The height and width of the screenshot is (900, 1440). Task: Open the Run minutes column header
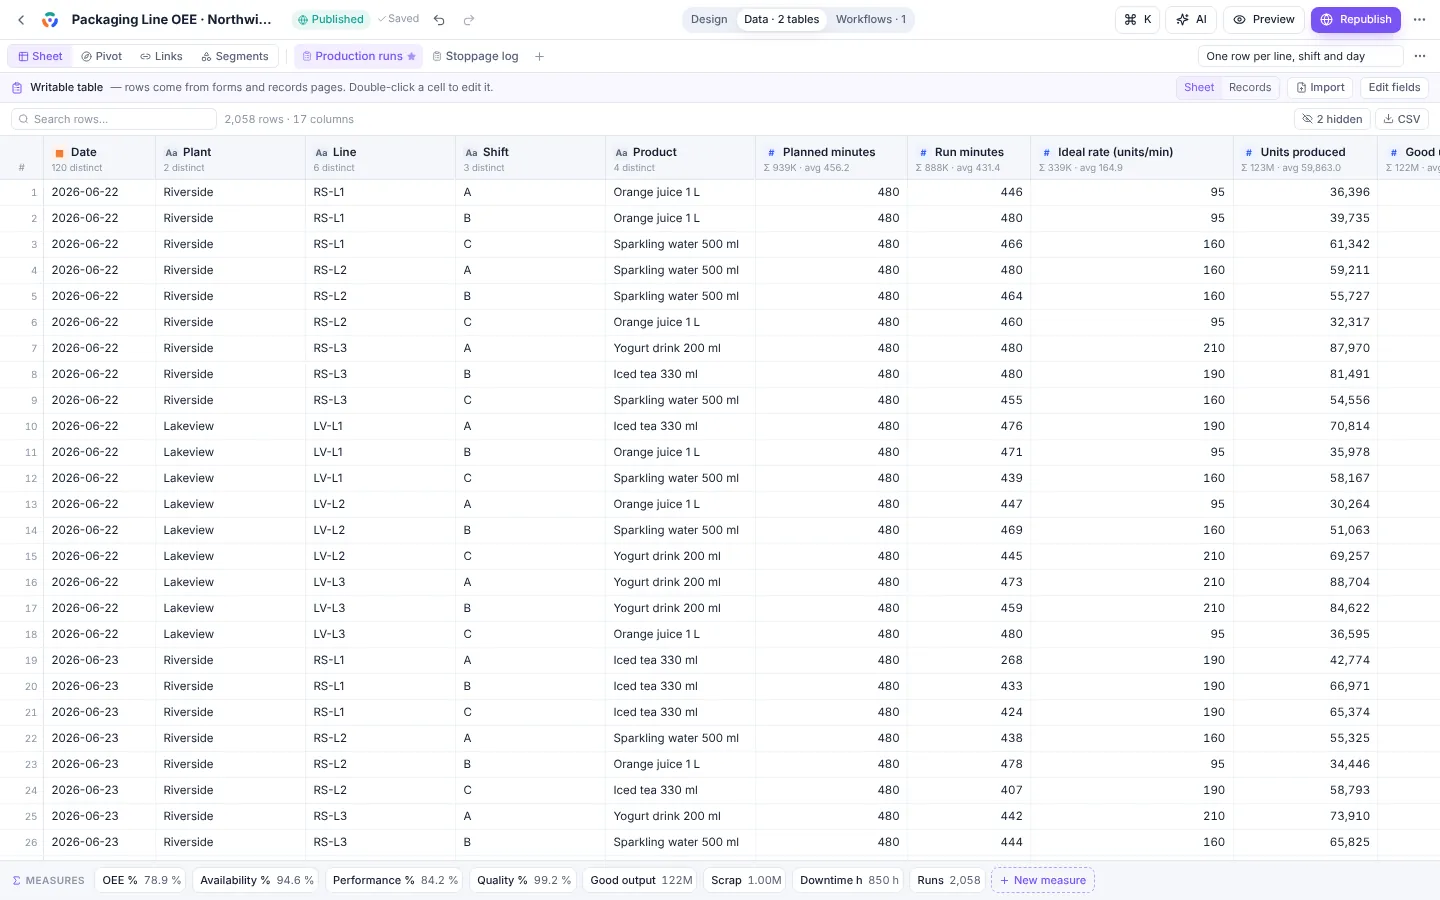[969, 159]
